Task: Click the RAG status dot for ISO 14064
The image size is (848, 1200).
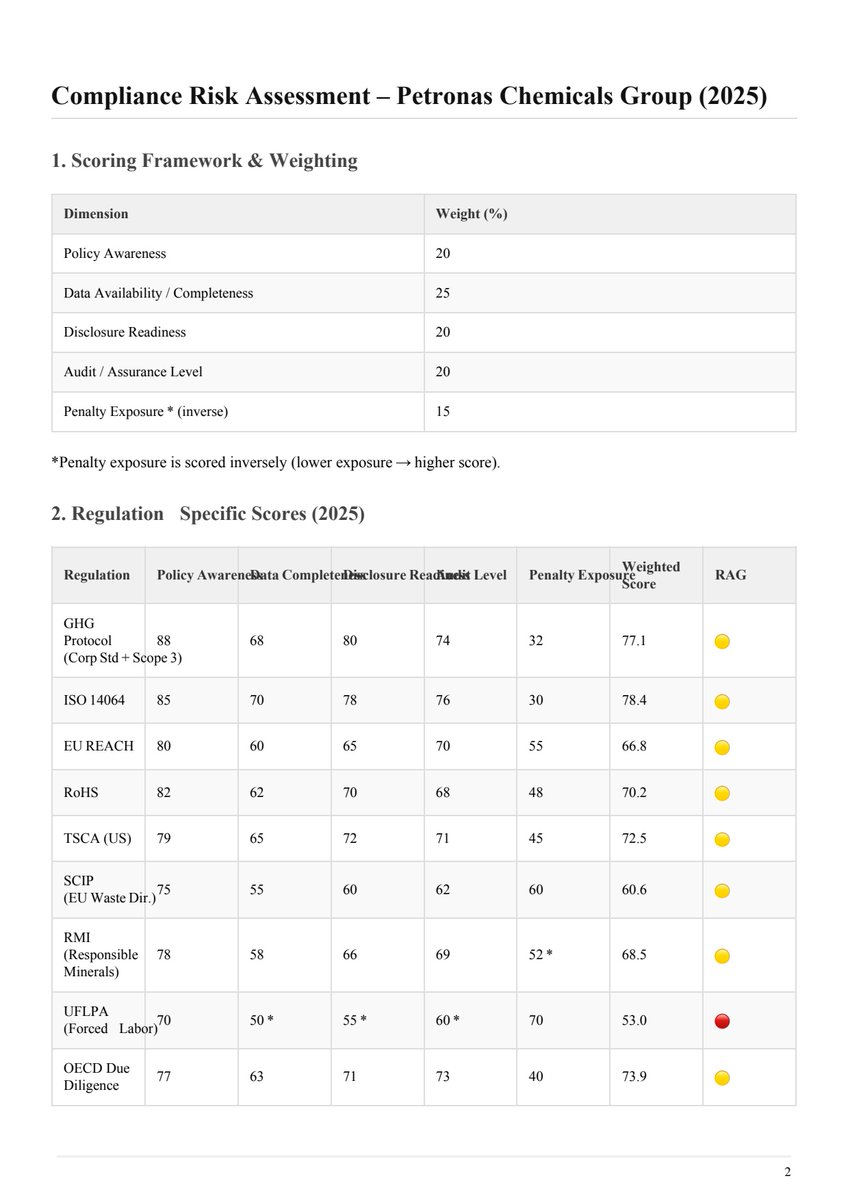Action: point(722,701)
